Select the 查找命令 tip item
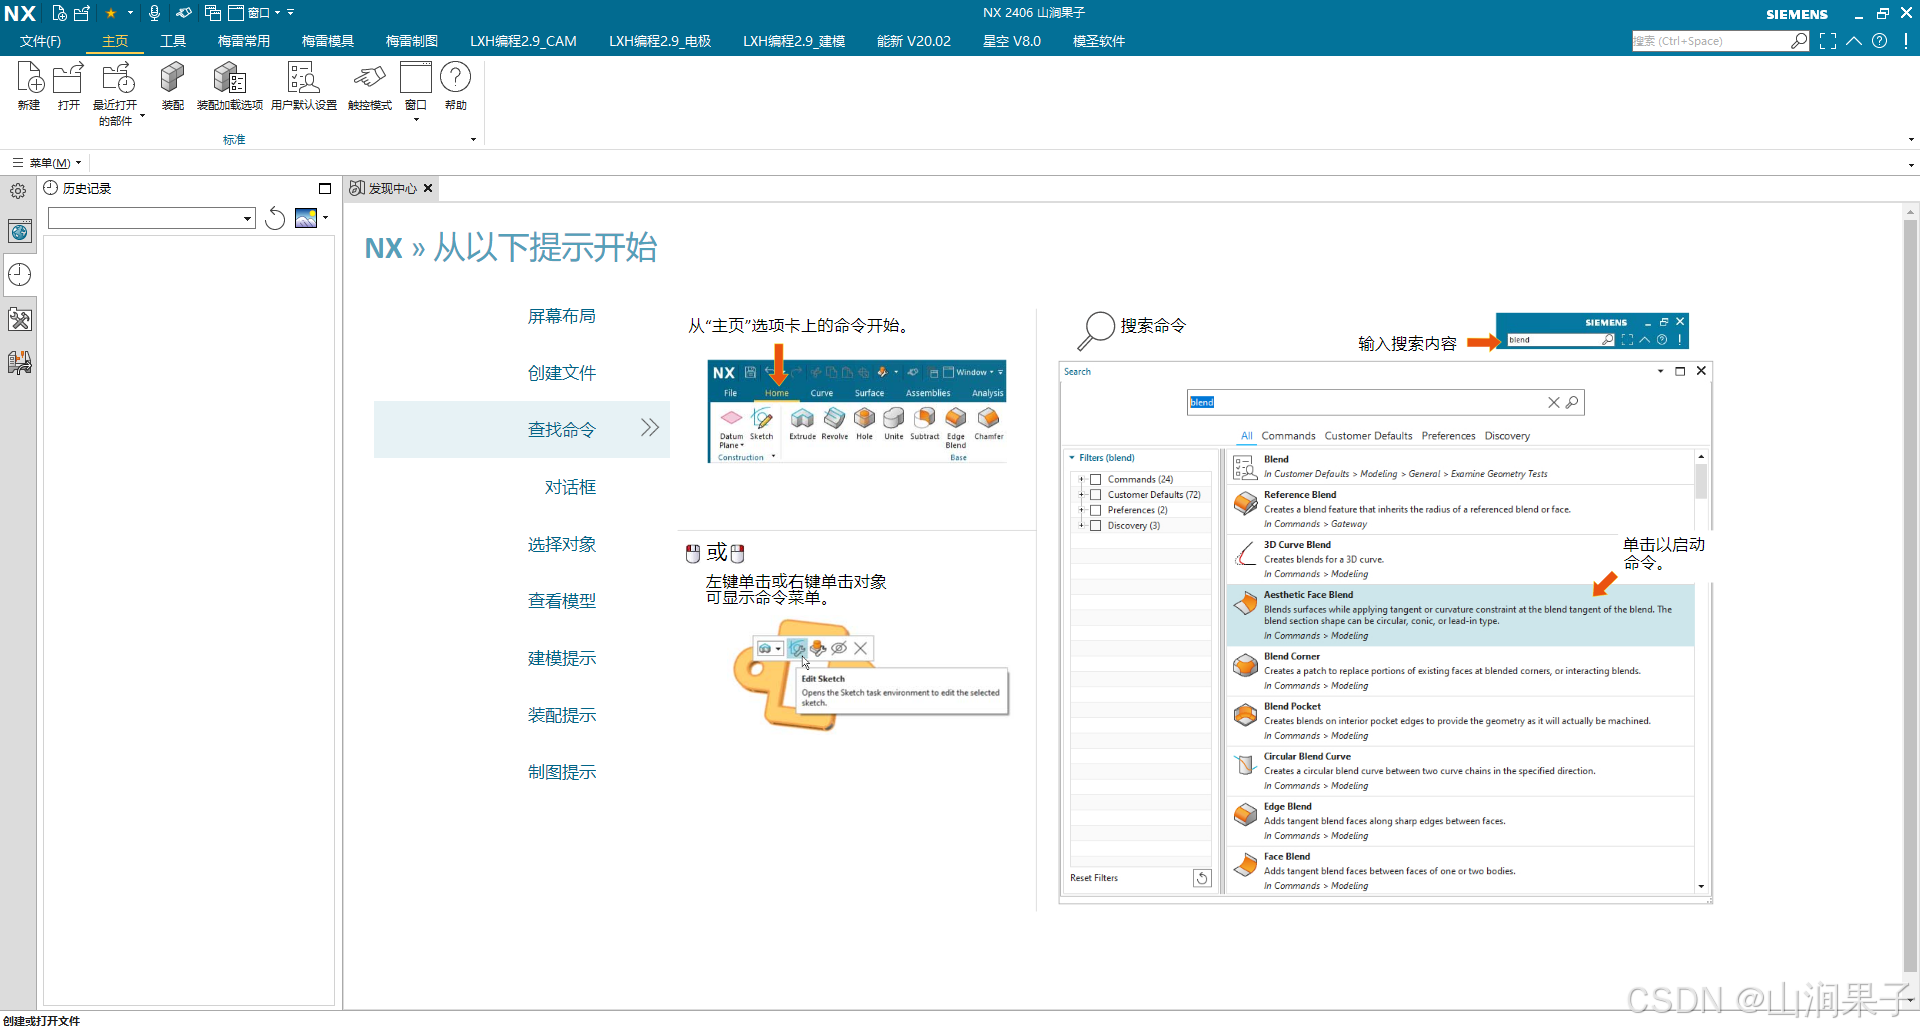The width and height of the screenshot is (1920, 1032). tap(522, 430)
